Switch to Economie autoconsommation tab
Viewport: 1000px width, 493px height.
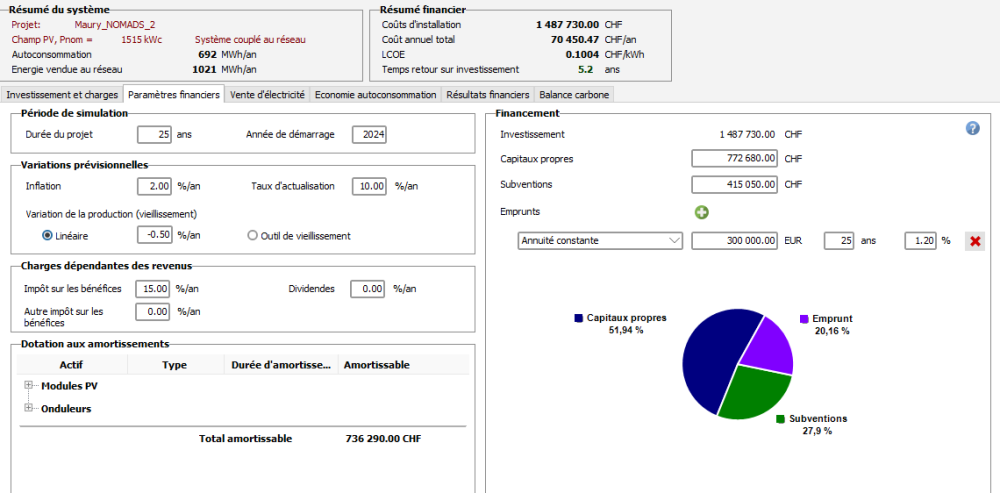(x=376, y=95)
